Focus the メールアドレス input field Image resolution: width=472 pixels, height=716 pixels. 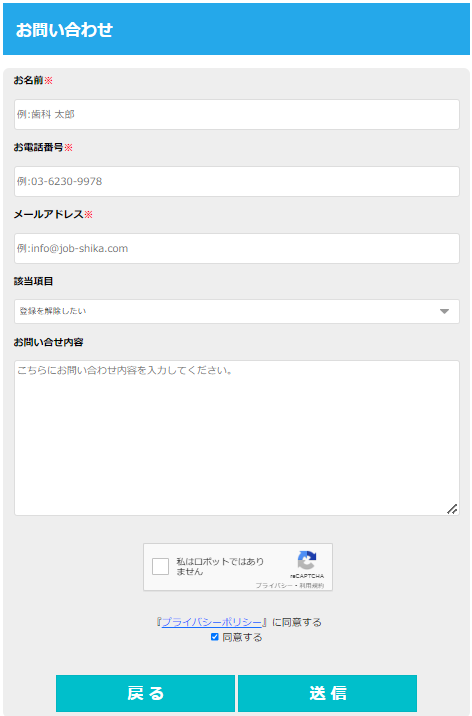tap(236, 248)
